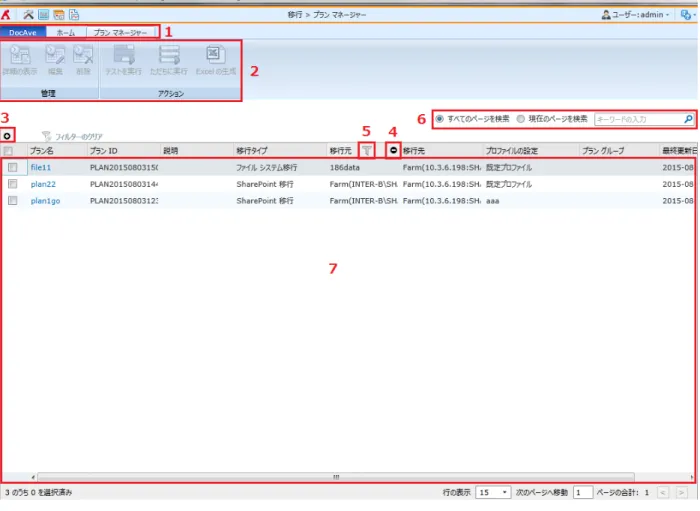This screenshot has width=700, height=511.
Task: Expand the ユーザー: admin dropdown menu
Action: (x=667, y=15)
